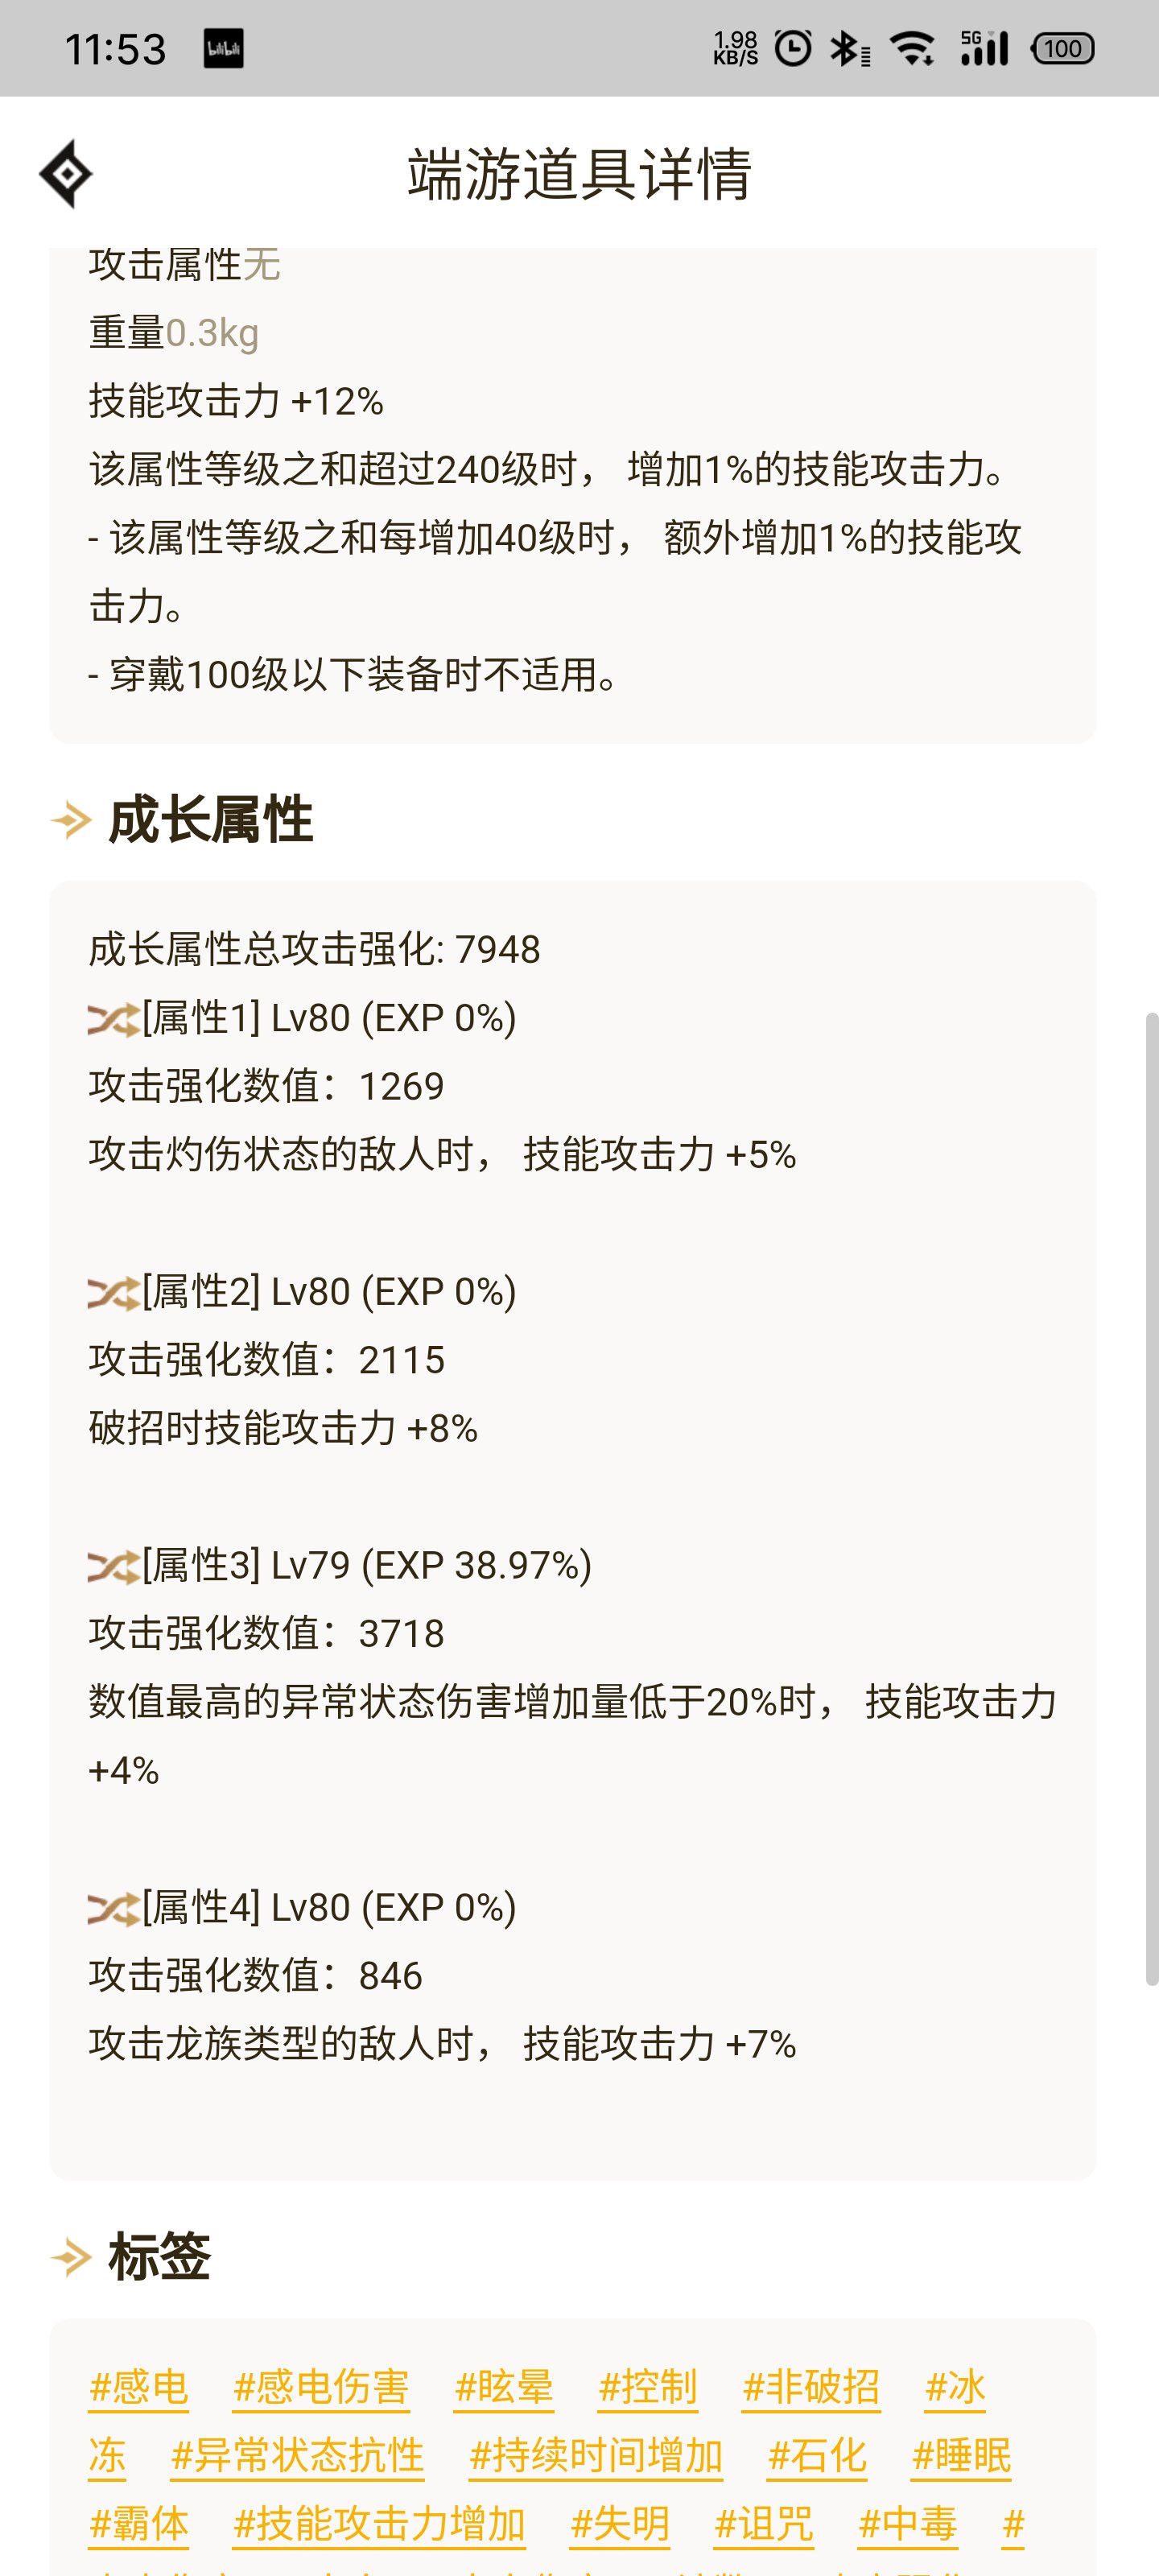Tap shuffle icon beside 属性4
Screen dimensions: 1159x2576
coord(113,1909)
